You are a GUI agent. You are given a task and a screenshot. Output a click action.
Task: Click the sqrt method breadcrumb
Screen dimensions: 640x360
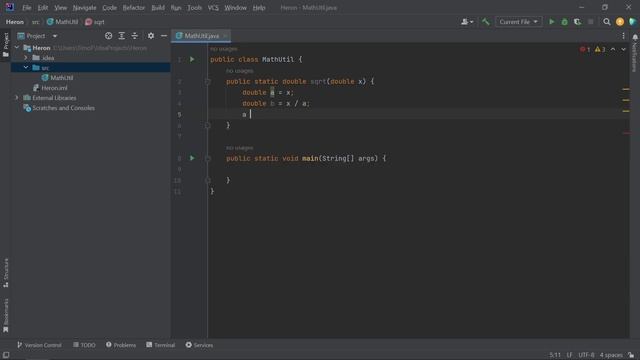coord(95,22)
